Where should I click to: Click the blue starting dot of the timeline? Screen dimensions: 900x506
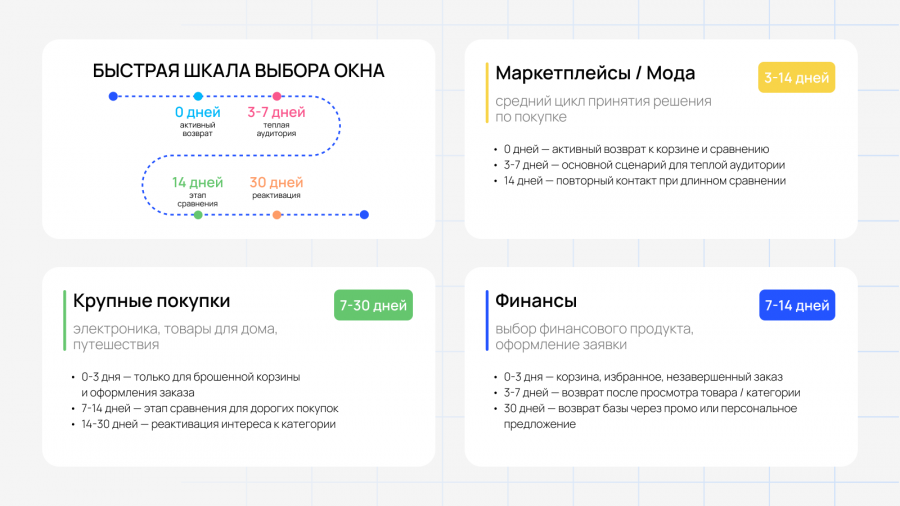[113, 96]
